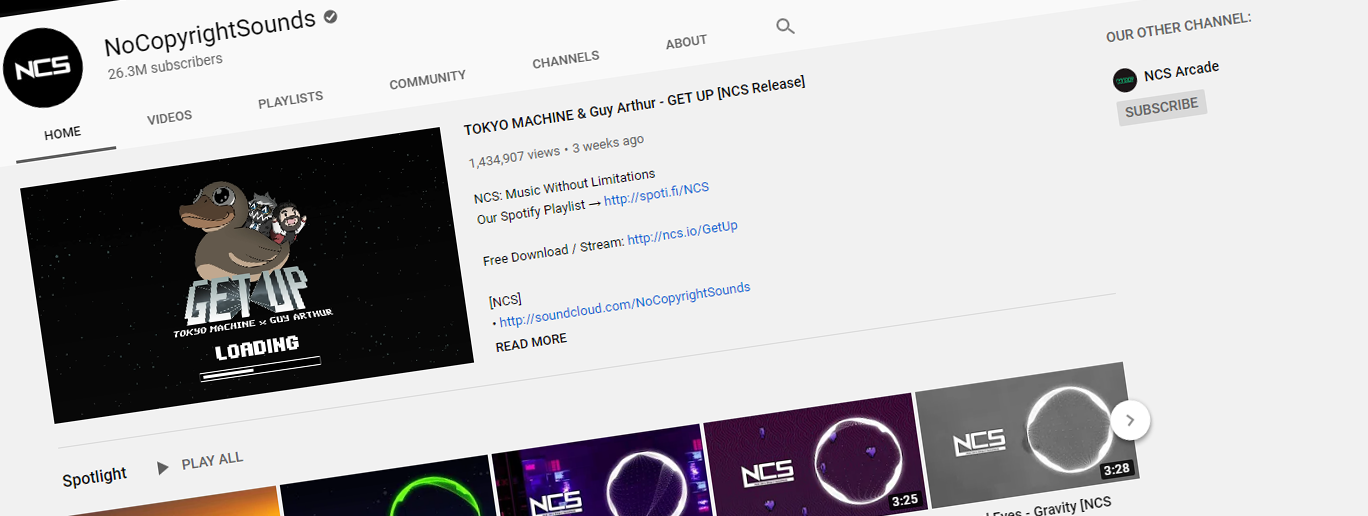Image resolution: width=1368 pixels, height=516 pixels.
Task: Open the HOME tab
Action: pyautogui.click(x=63, y=133)
